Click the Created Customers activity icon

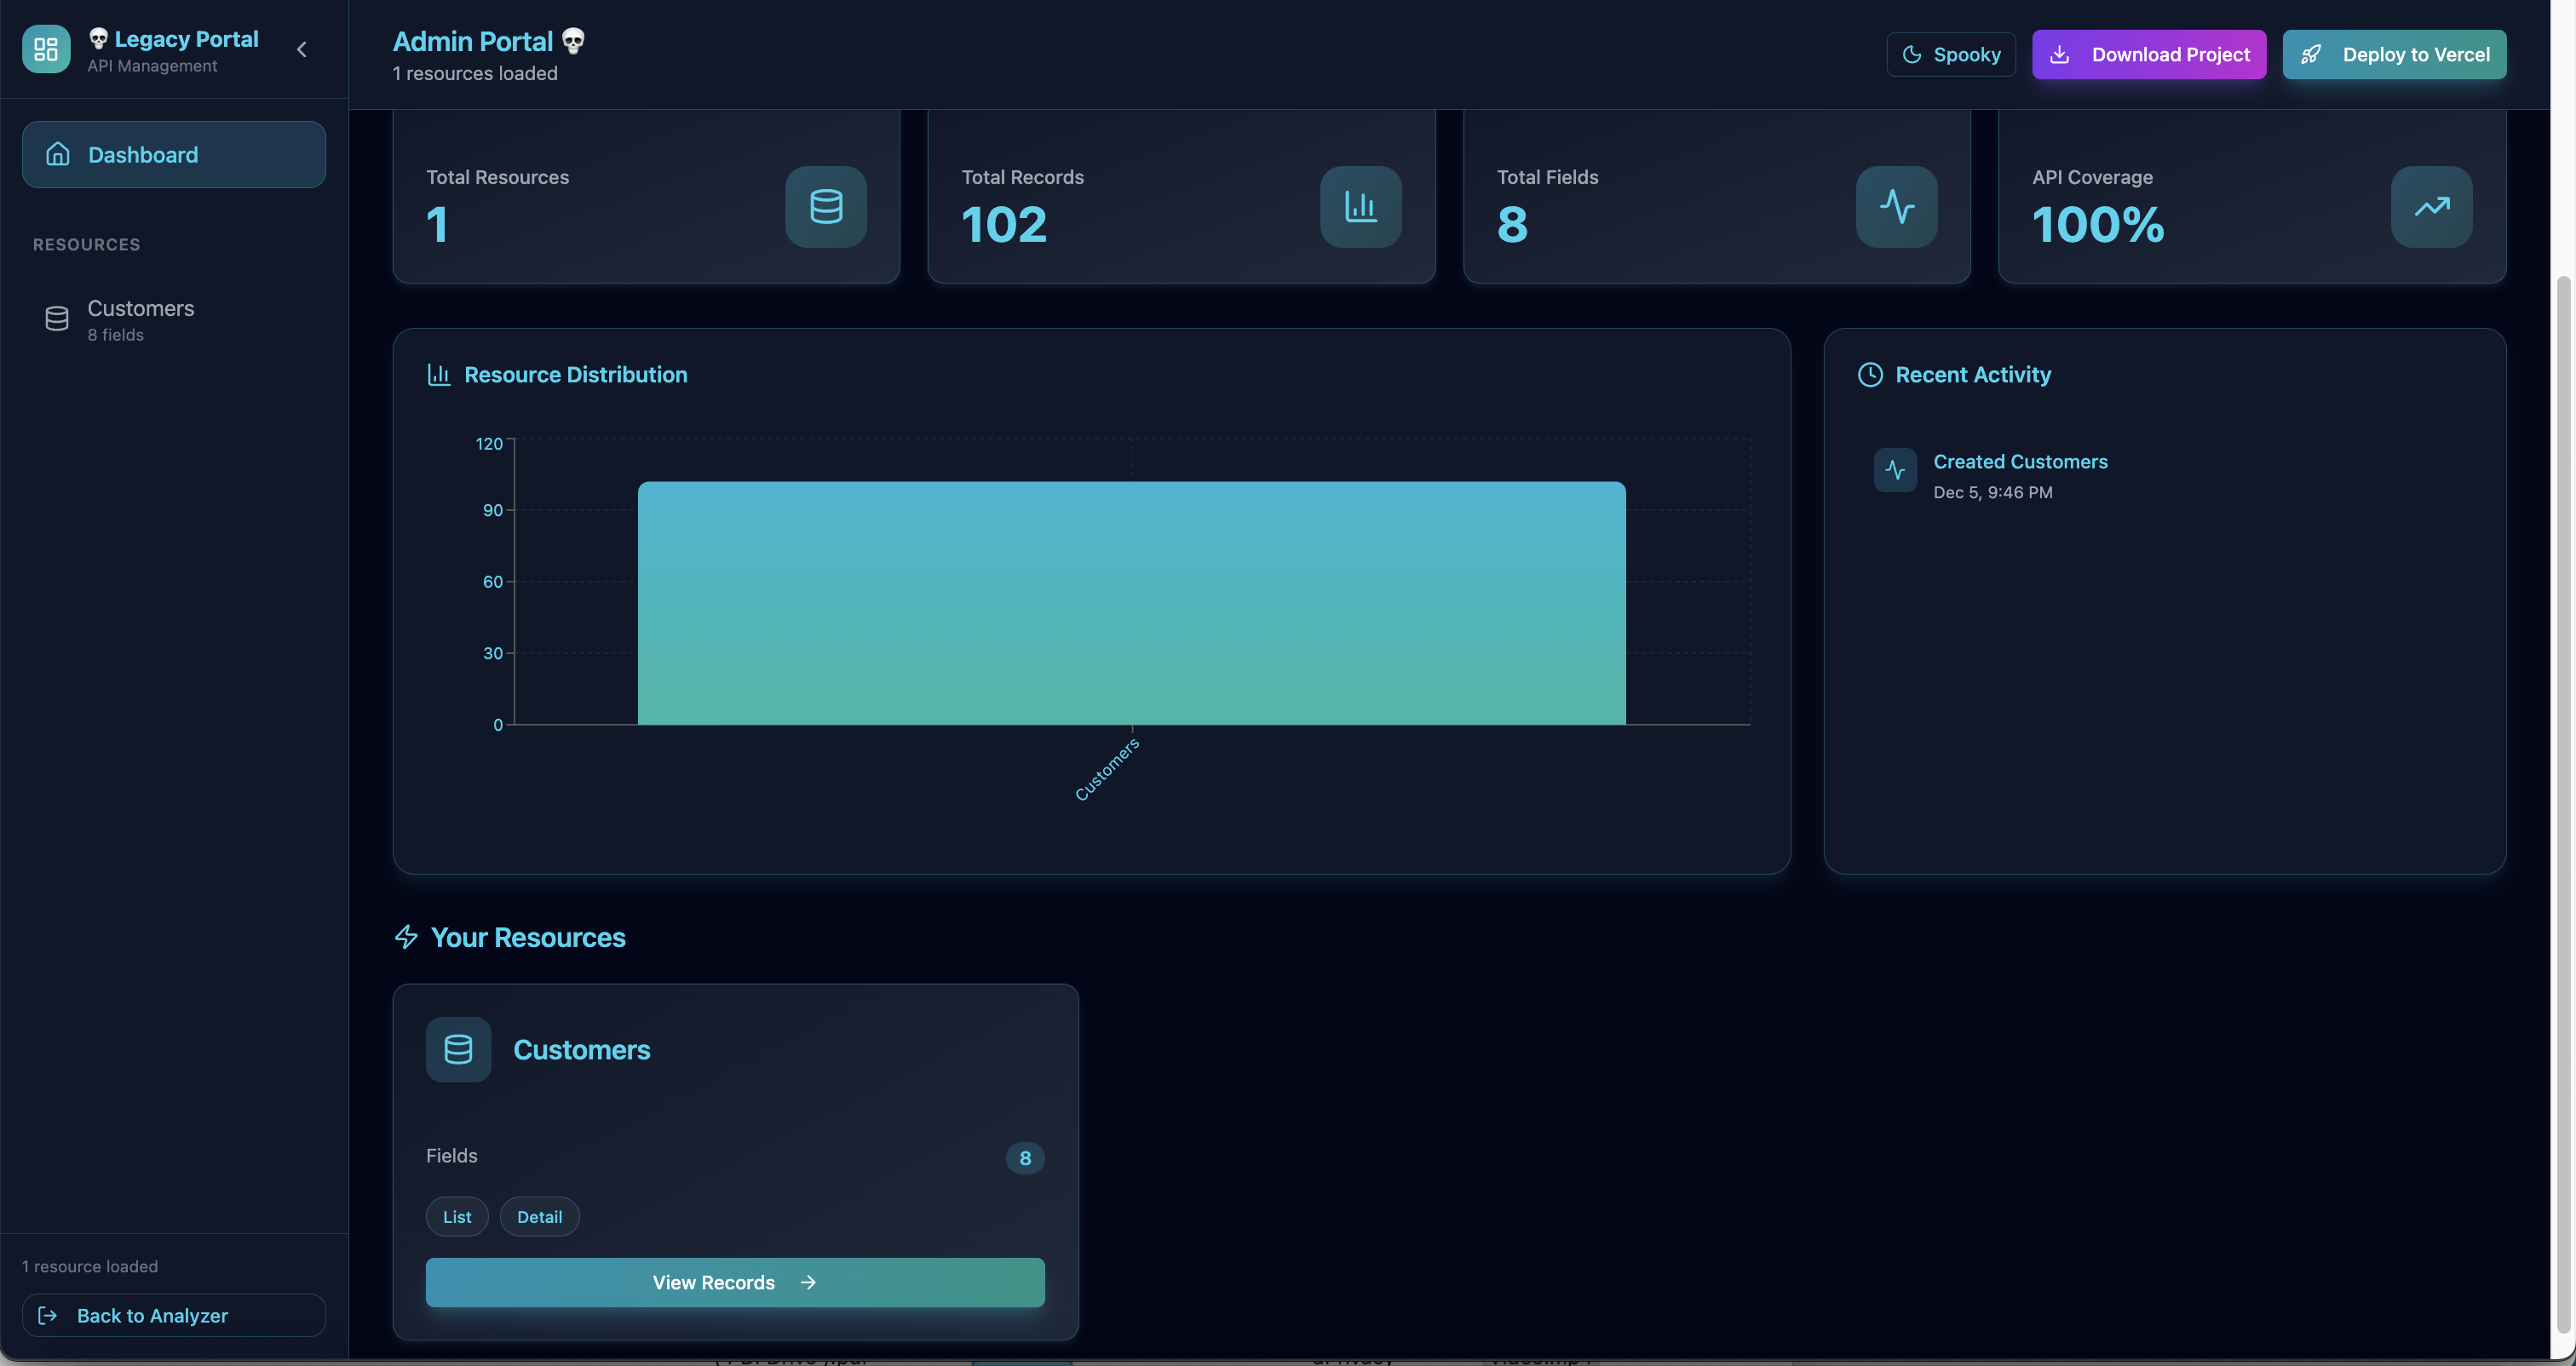(x=1894, y=470)
